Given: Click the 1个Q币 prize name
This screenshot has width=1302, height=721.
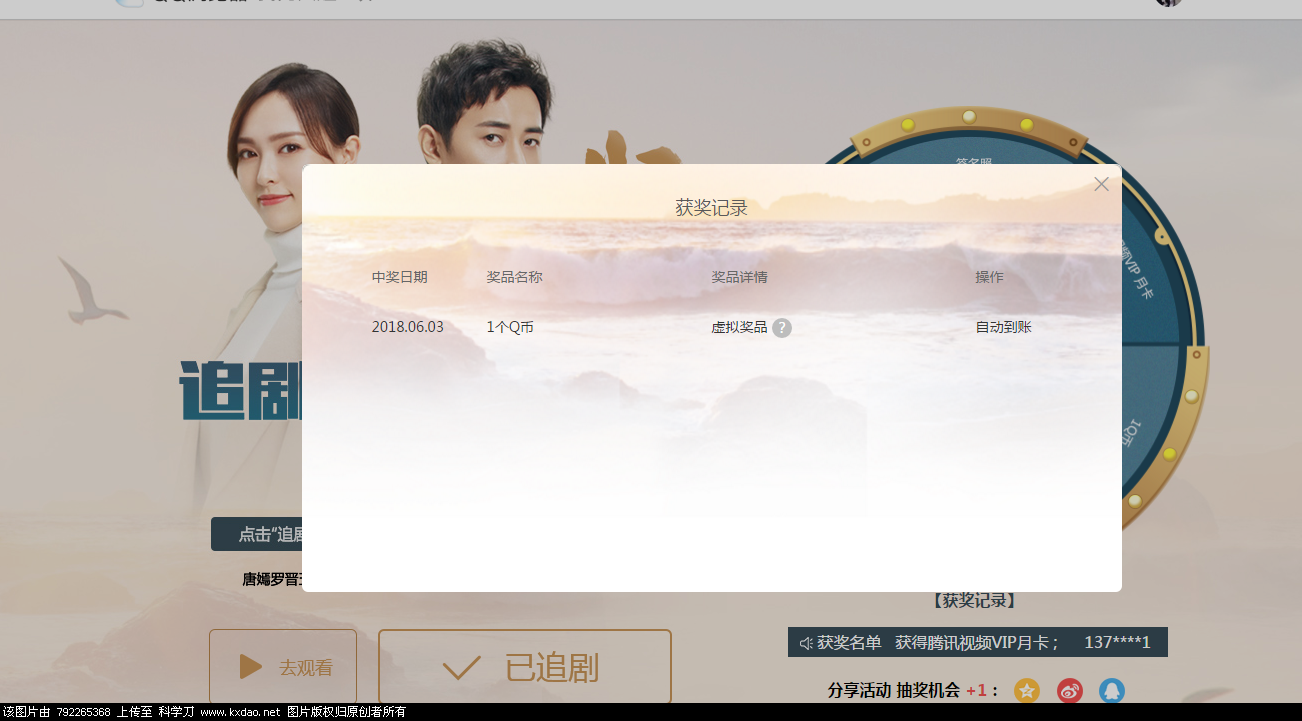Looking at the screenshot, I should (x=510, y=327).
